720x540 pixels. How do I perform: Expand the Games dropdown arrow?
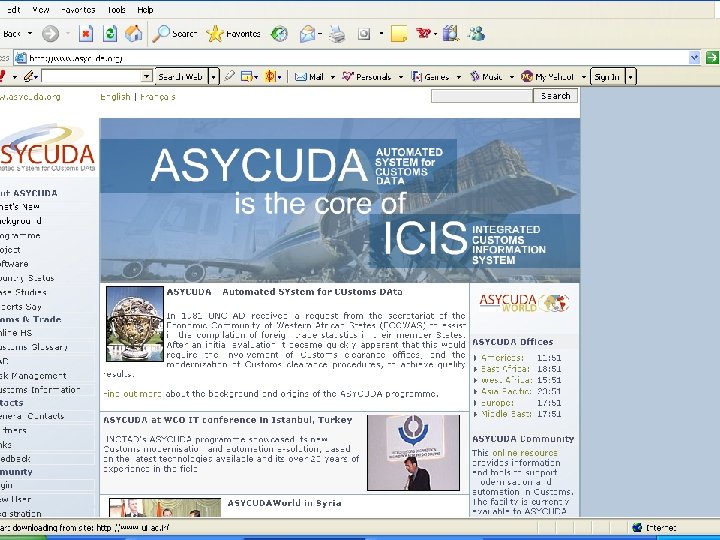(x=458, y=77)
